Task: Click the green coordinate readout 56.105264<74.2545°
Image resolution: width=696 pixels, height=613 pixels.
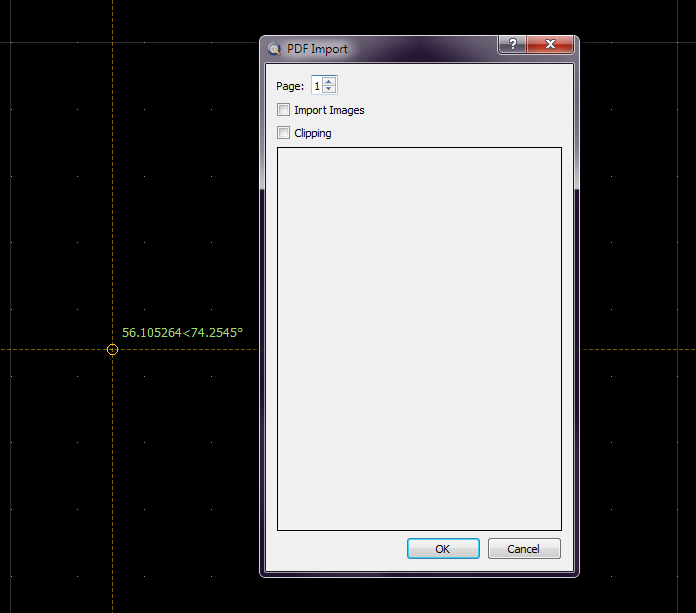Action: [182, 332]
